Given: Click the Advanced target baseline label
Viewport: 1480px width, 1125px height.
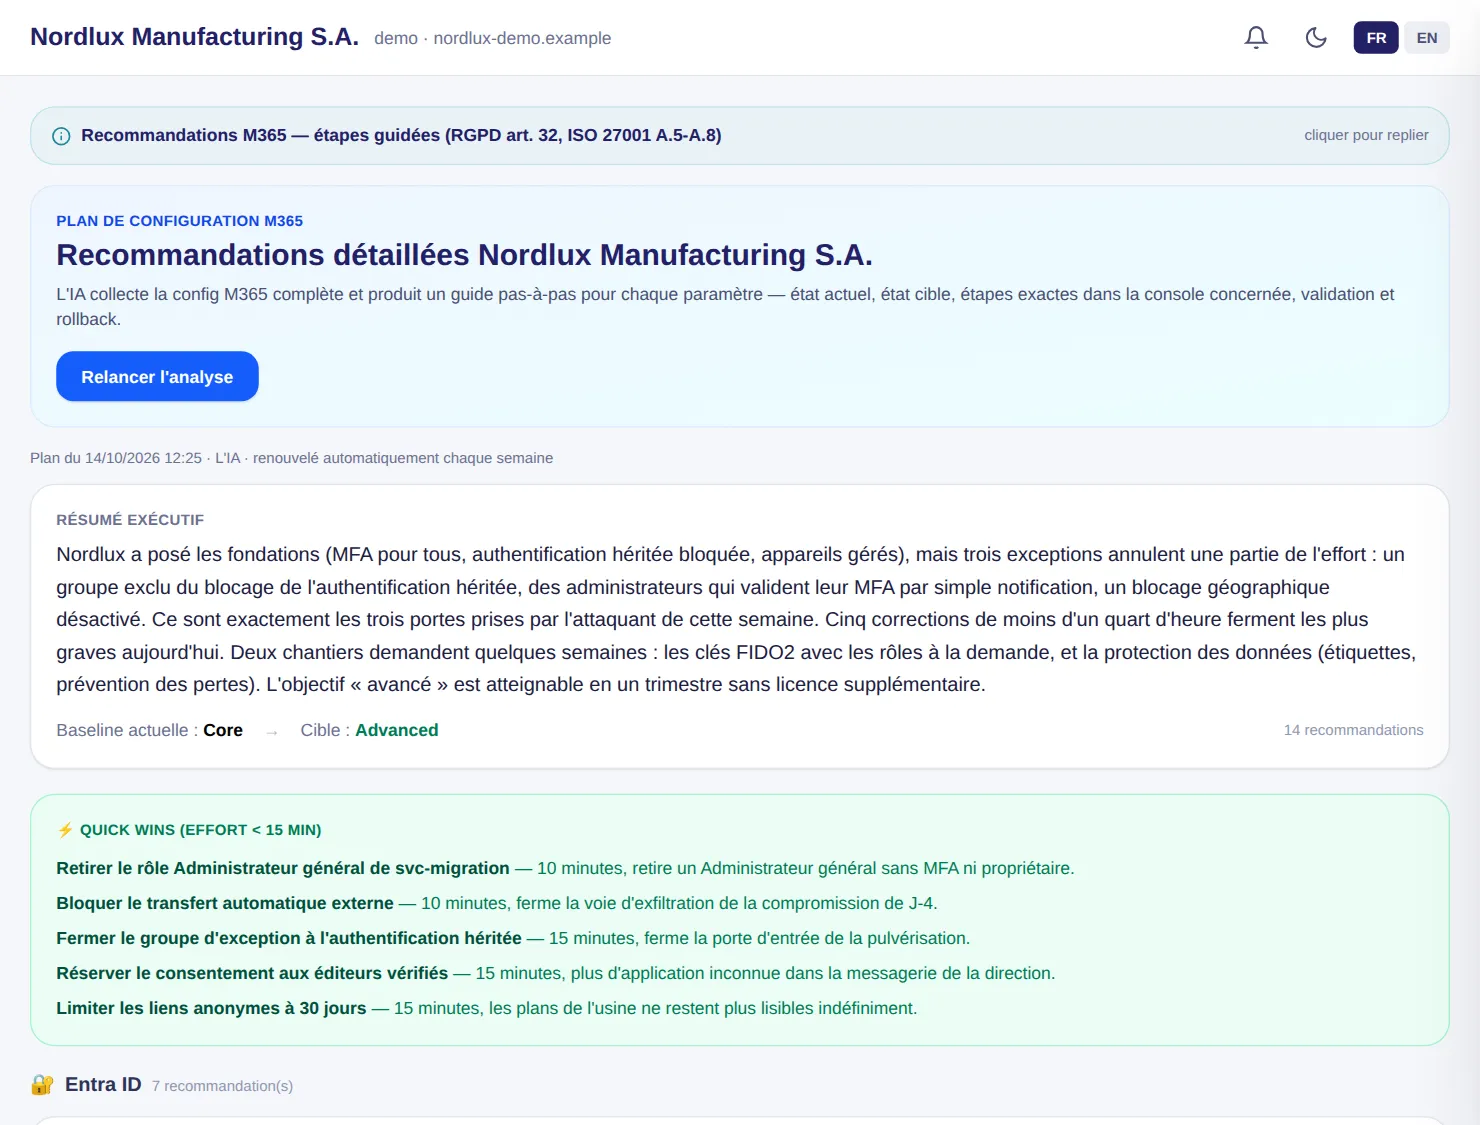Looking at the screenshot, I should tap(397, 730).
